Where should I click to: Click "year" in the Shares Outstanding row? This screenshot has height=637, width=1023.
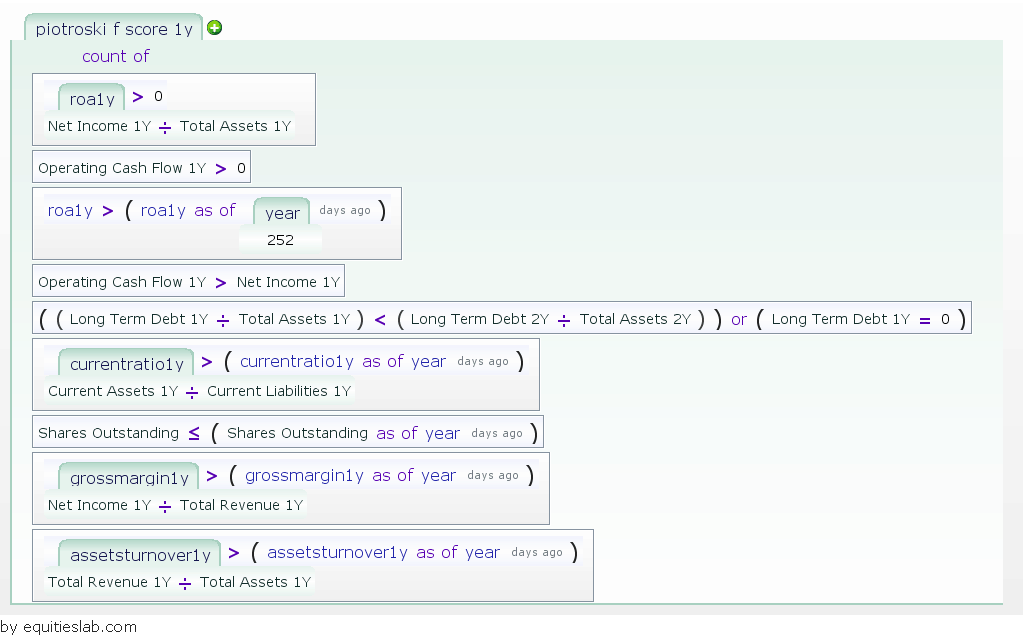tap(442, 433)
